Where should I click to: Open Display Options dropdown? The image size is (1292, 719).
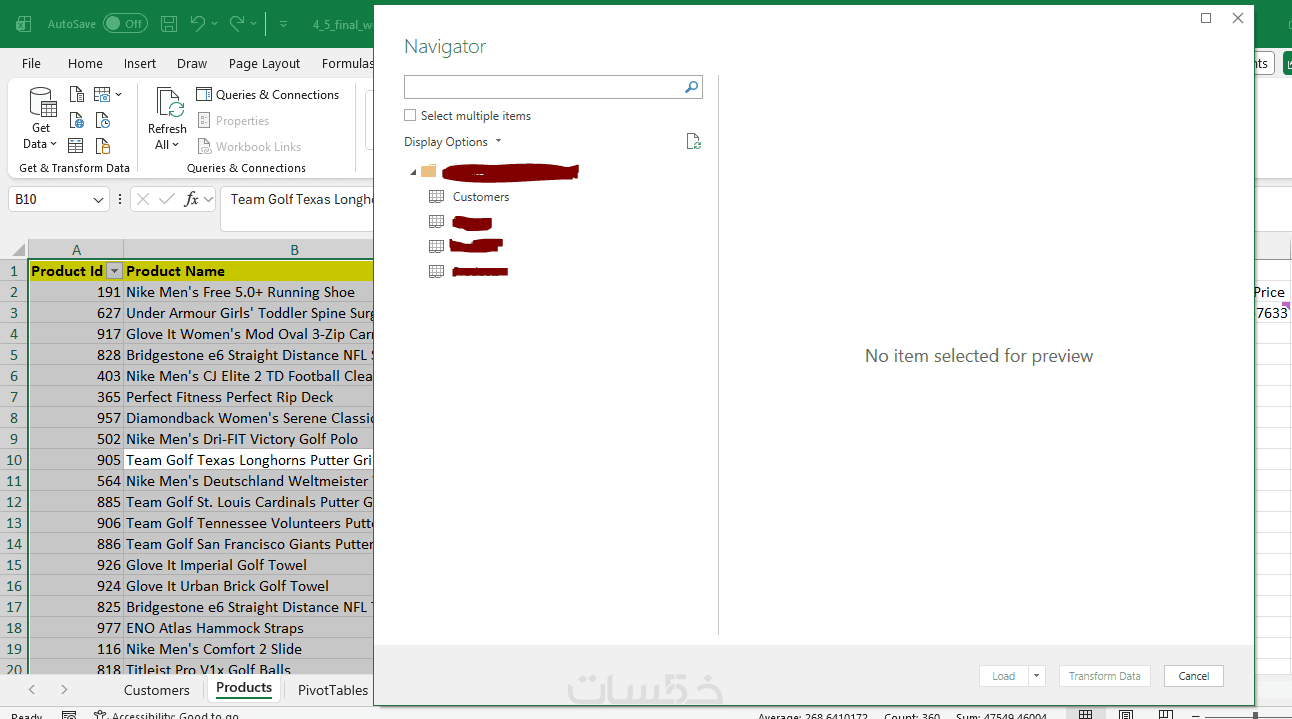click(453, 142)
